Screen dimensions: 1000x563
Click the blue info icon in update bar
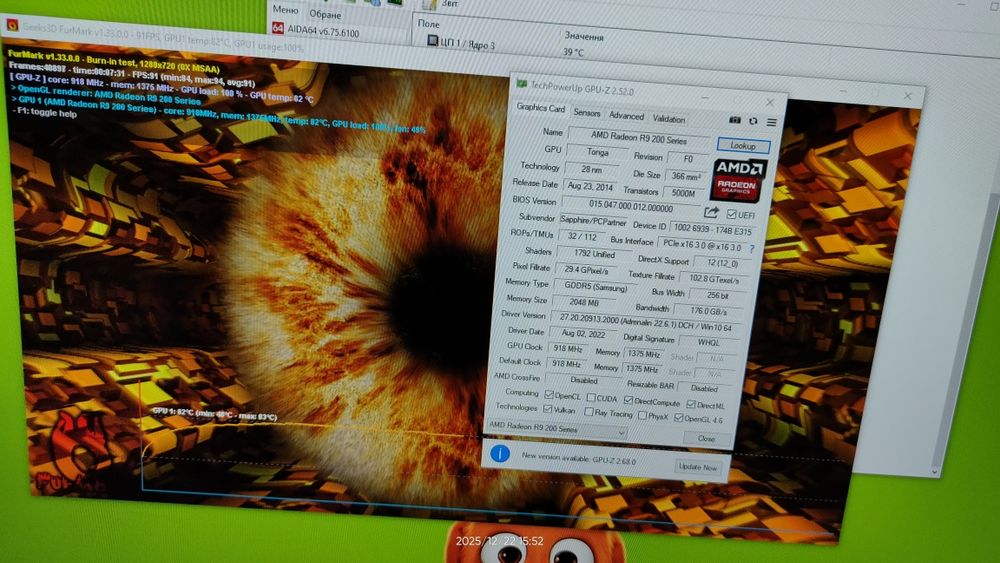tap(499, 453)
